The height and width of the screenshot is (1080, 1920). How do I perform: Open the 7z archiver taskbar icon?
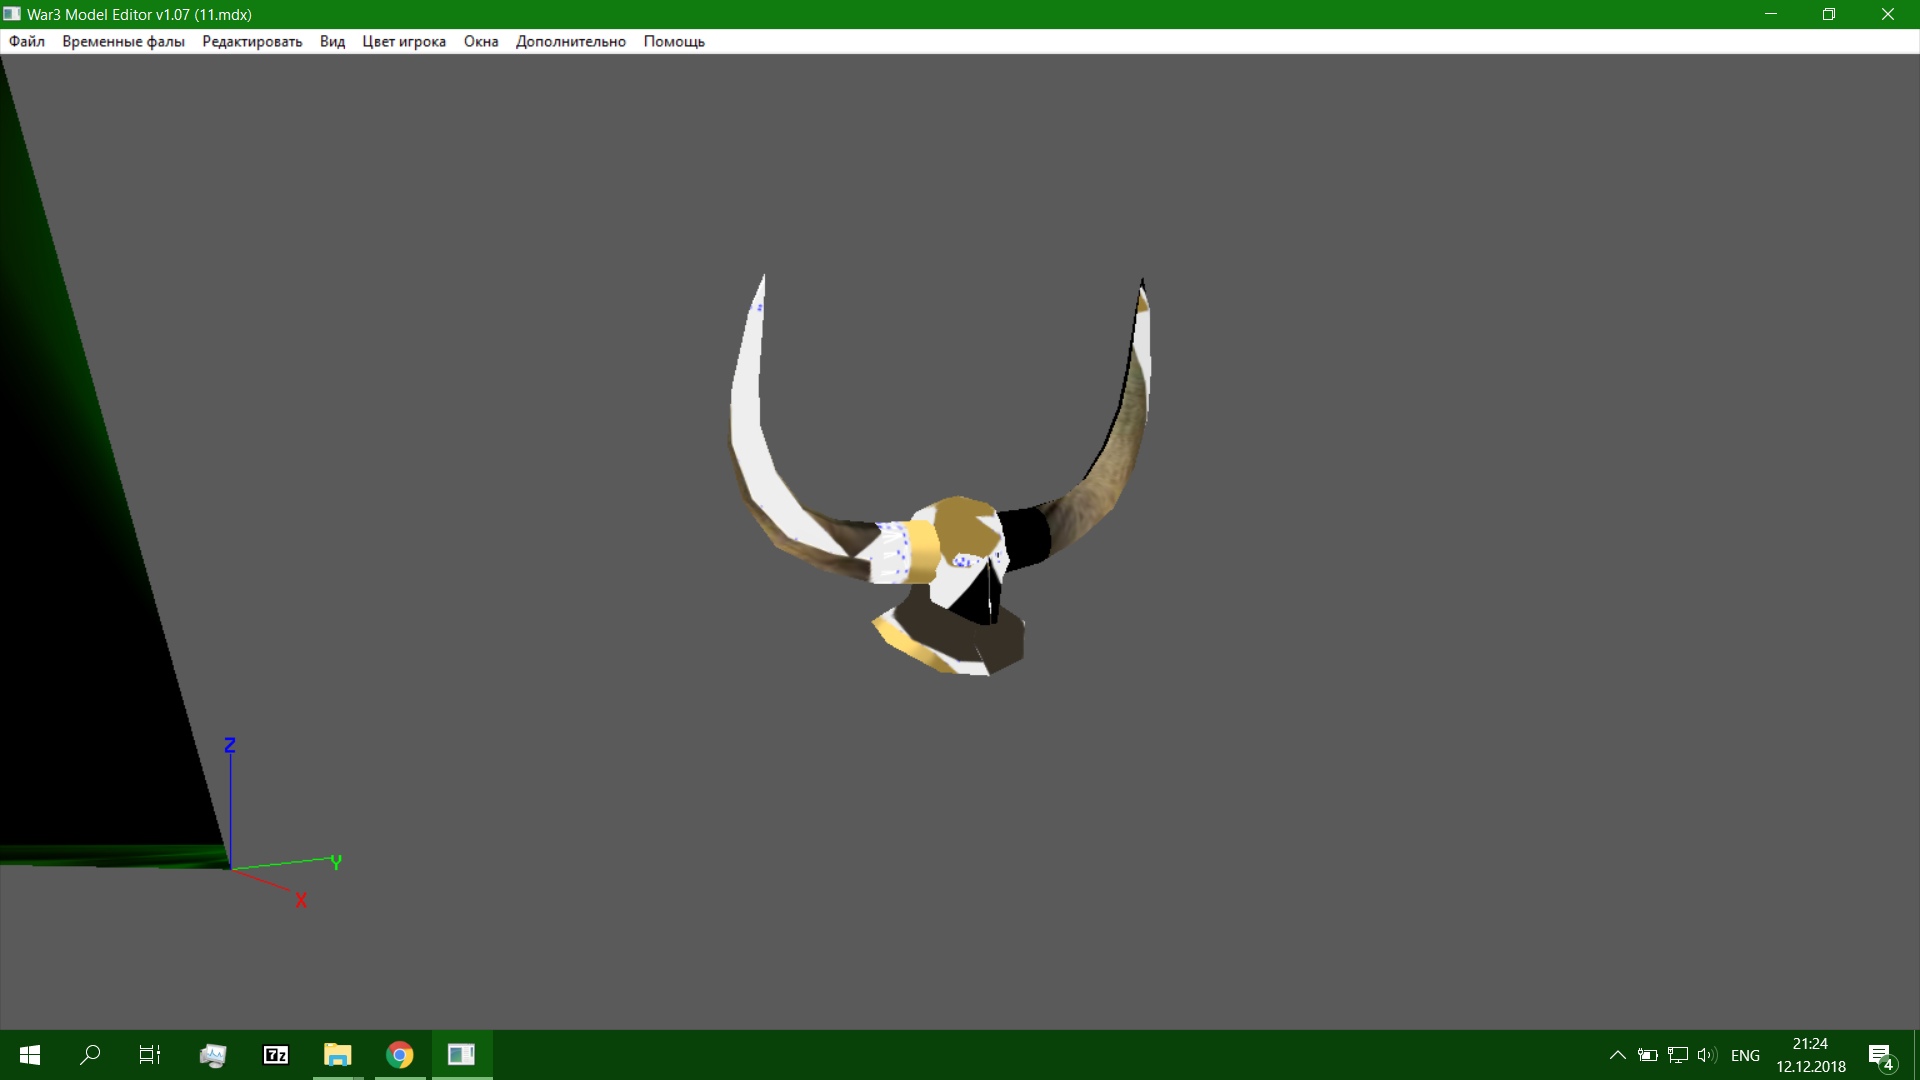(x=276, y=1055)
